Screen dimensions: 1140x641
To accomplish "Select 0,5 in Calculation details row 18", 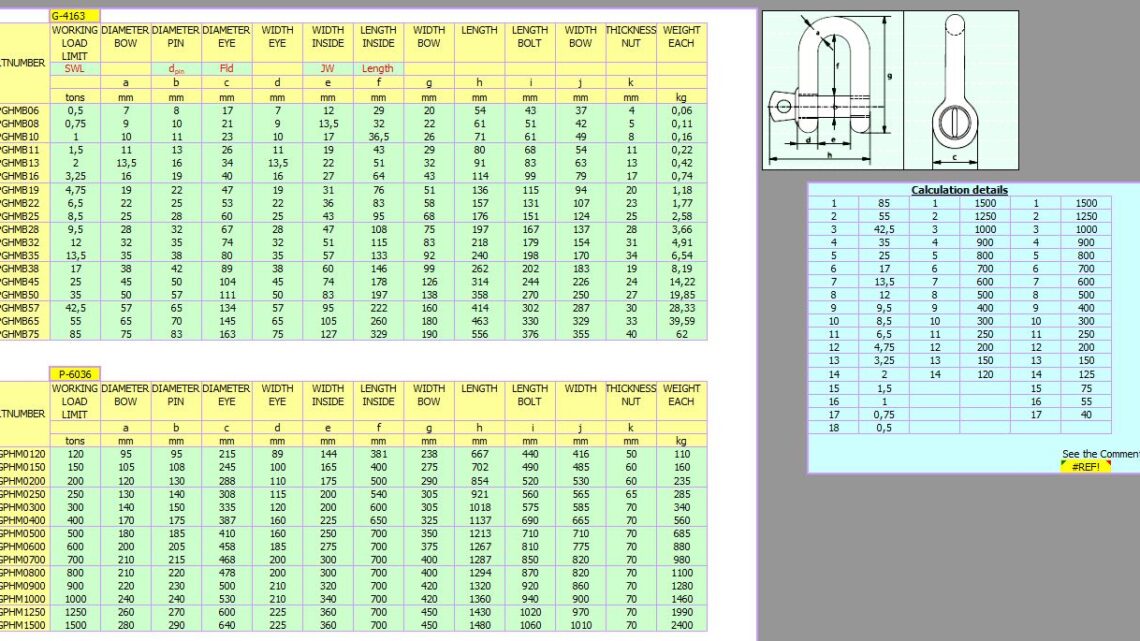I will (x=883, y=427).
